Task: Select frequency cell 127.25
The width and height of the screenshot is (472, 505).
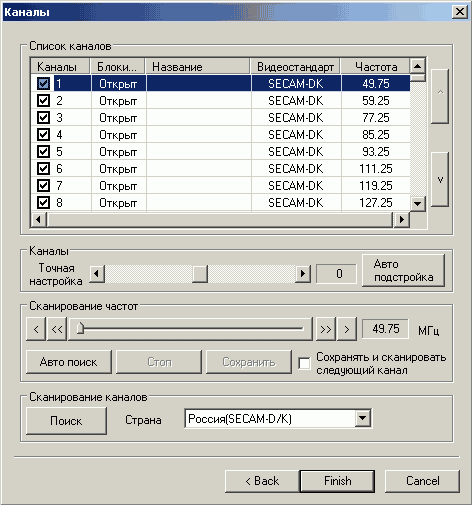Action: pyautogui.click(x=376, y=202)
